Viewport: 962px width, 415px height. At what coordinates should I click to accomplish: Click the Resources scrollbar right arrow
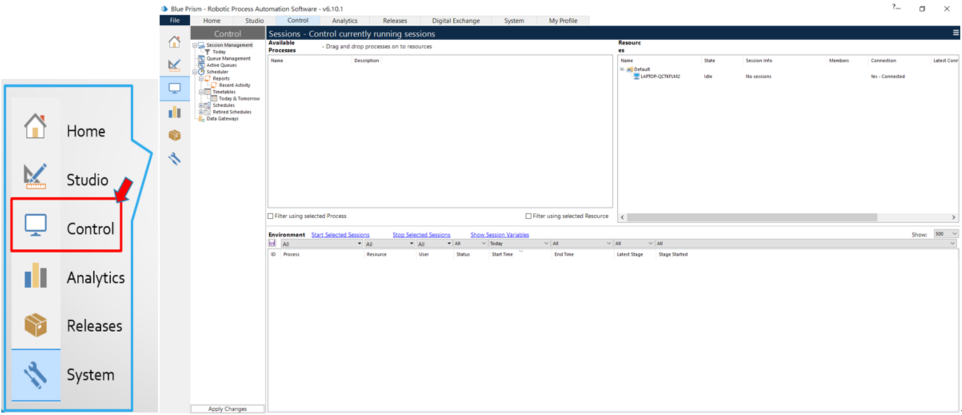[954, 217]
